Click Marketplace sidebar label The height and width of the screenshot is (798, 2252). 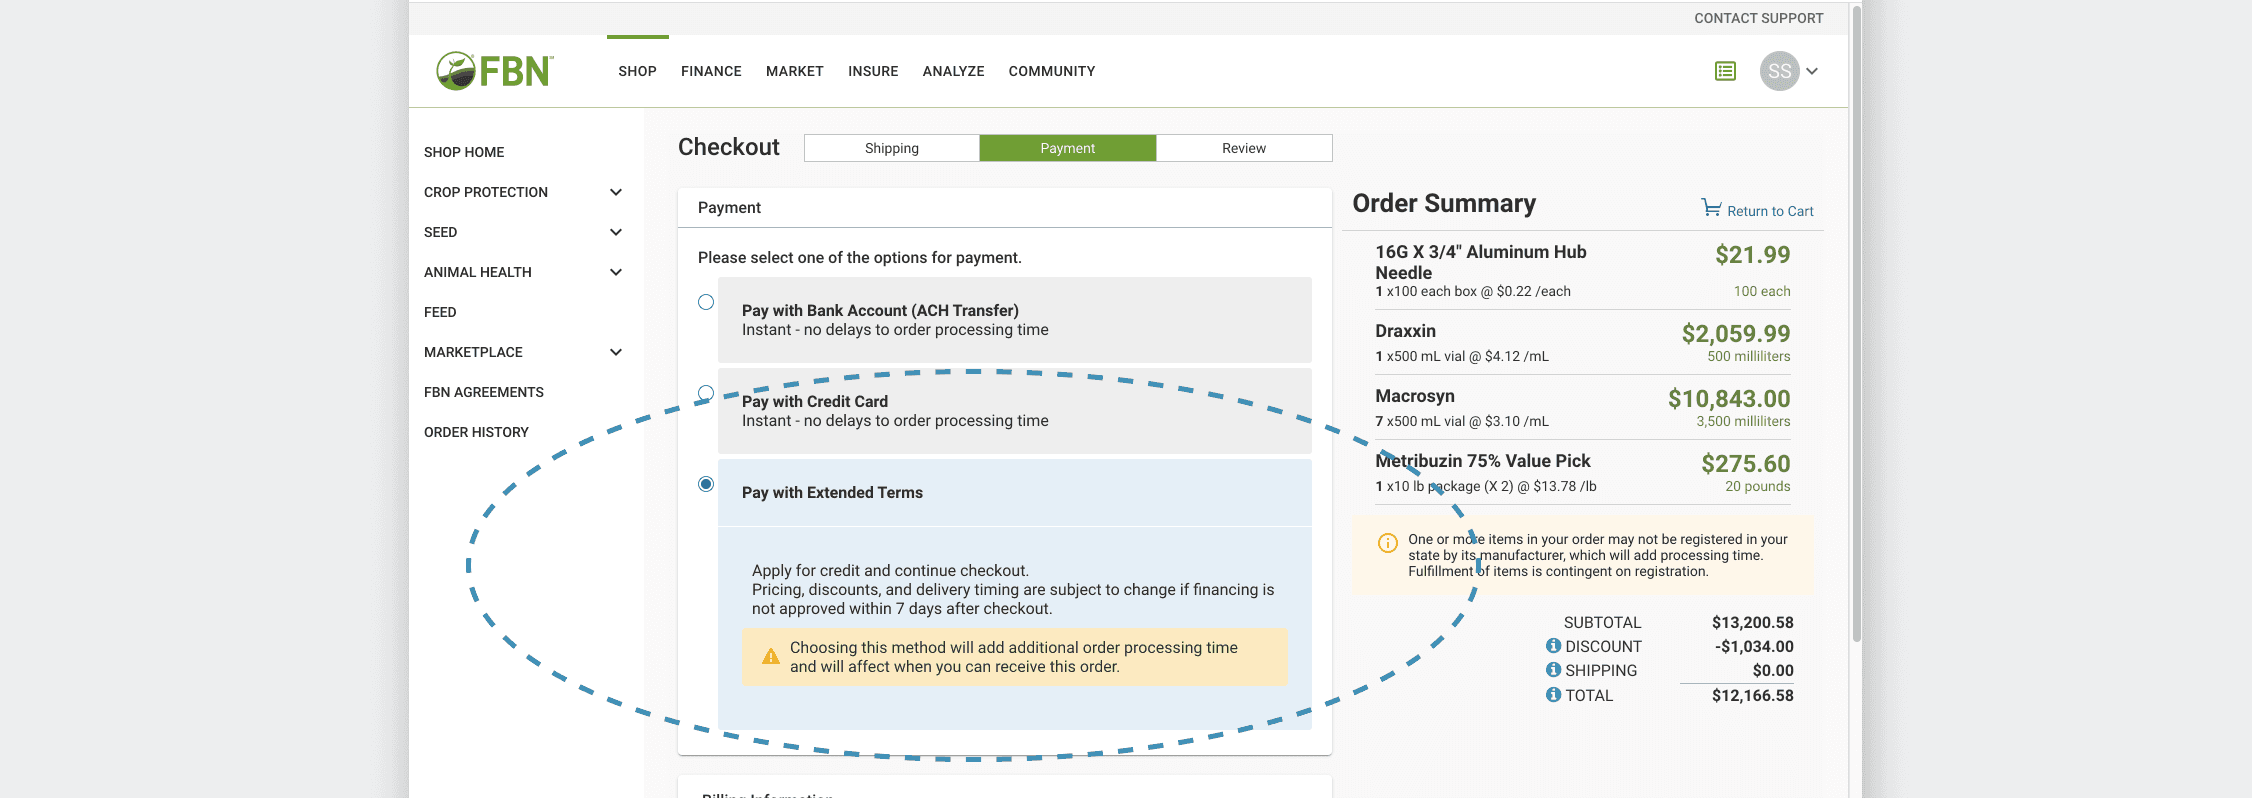(x=473, y=352)
